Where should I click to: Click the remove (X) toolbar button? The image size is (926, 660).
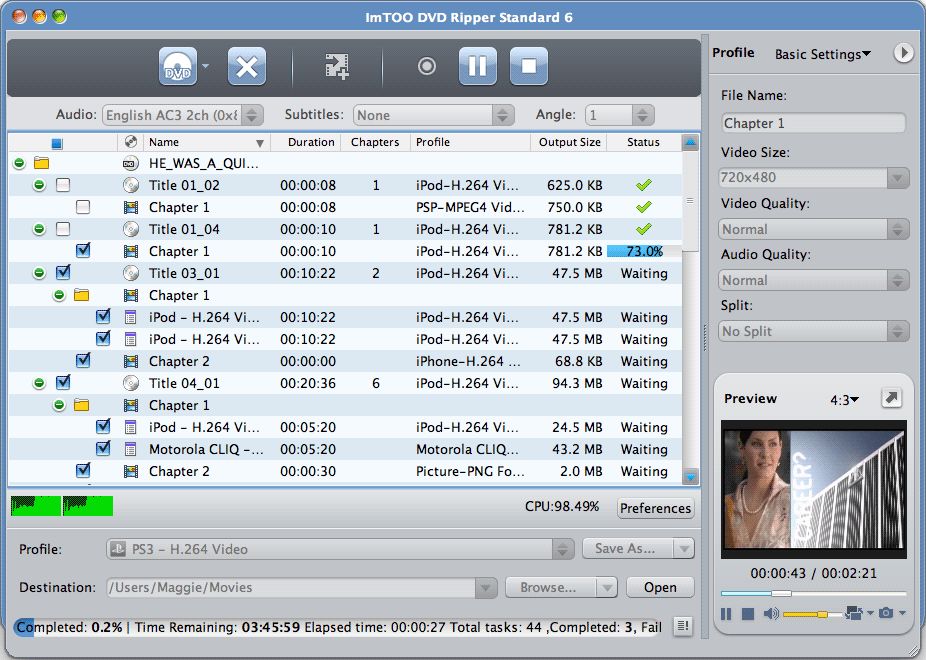tap(247, 66)
